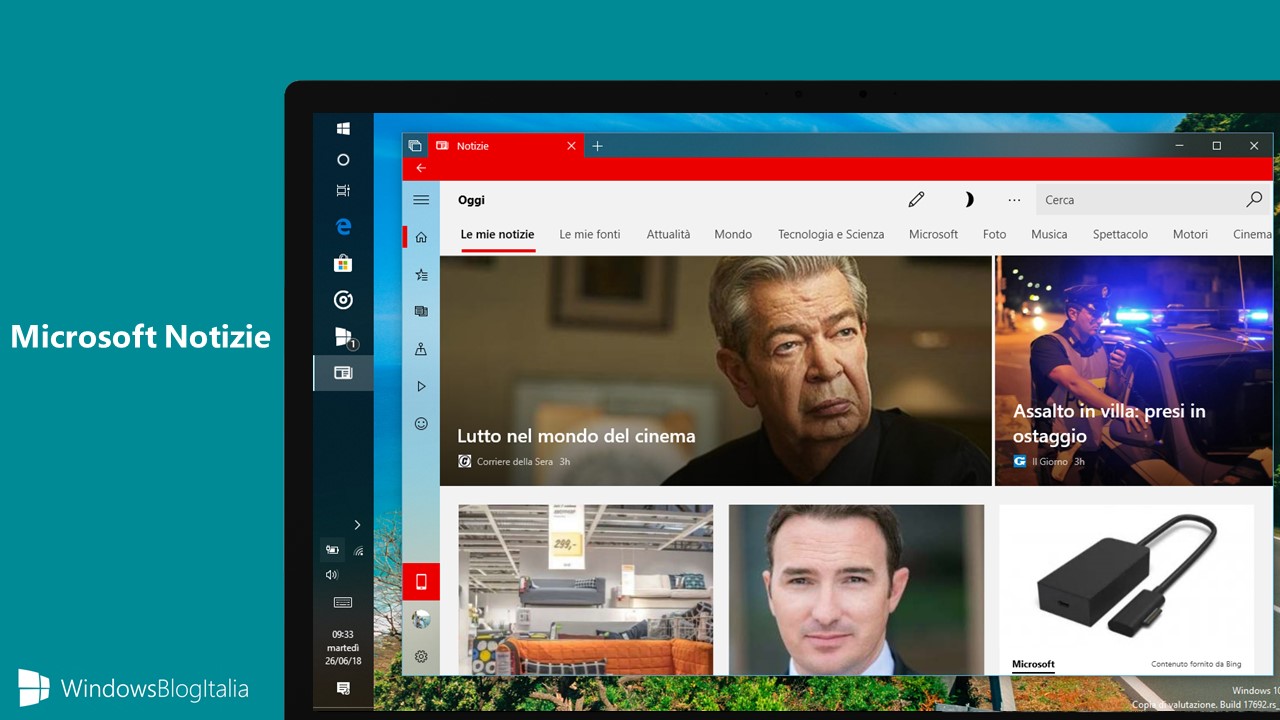Click Oggi page heading

point(471,200)
